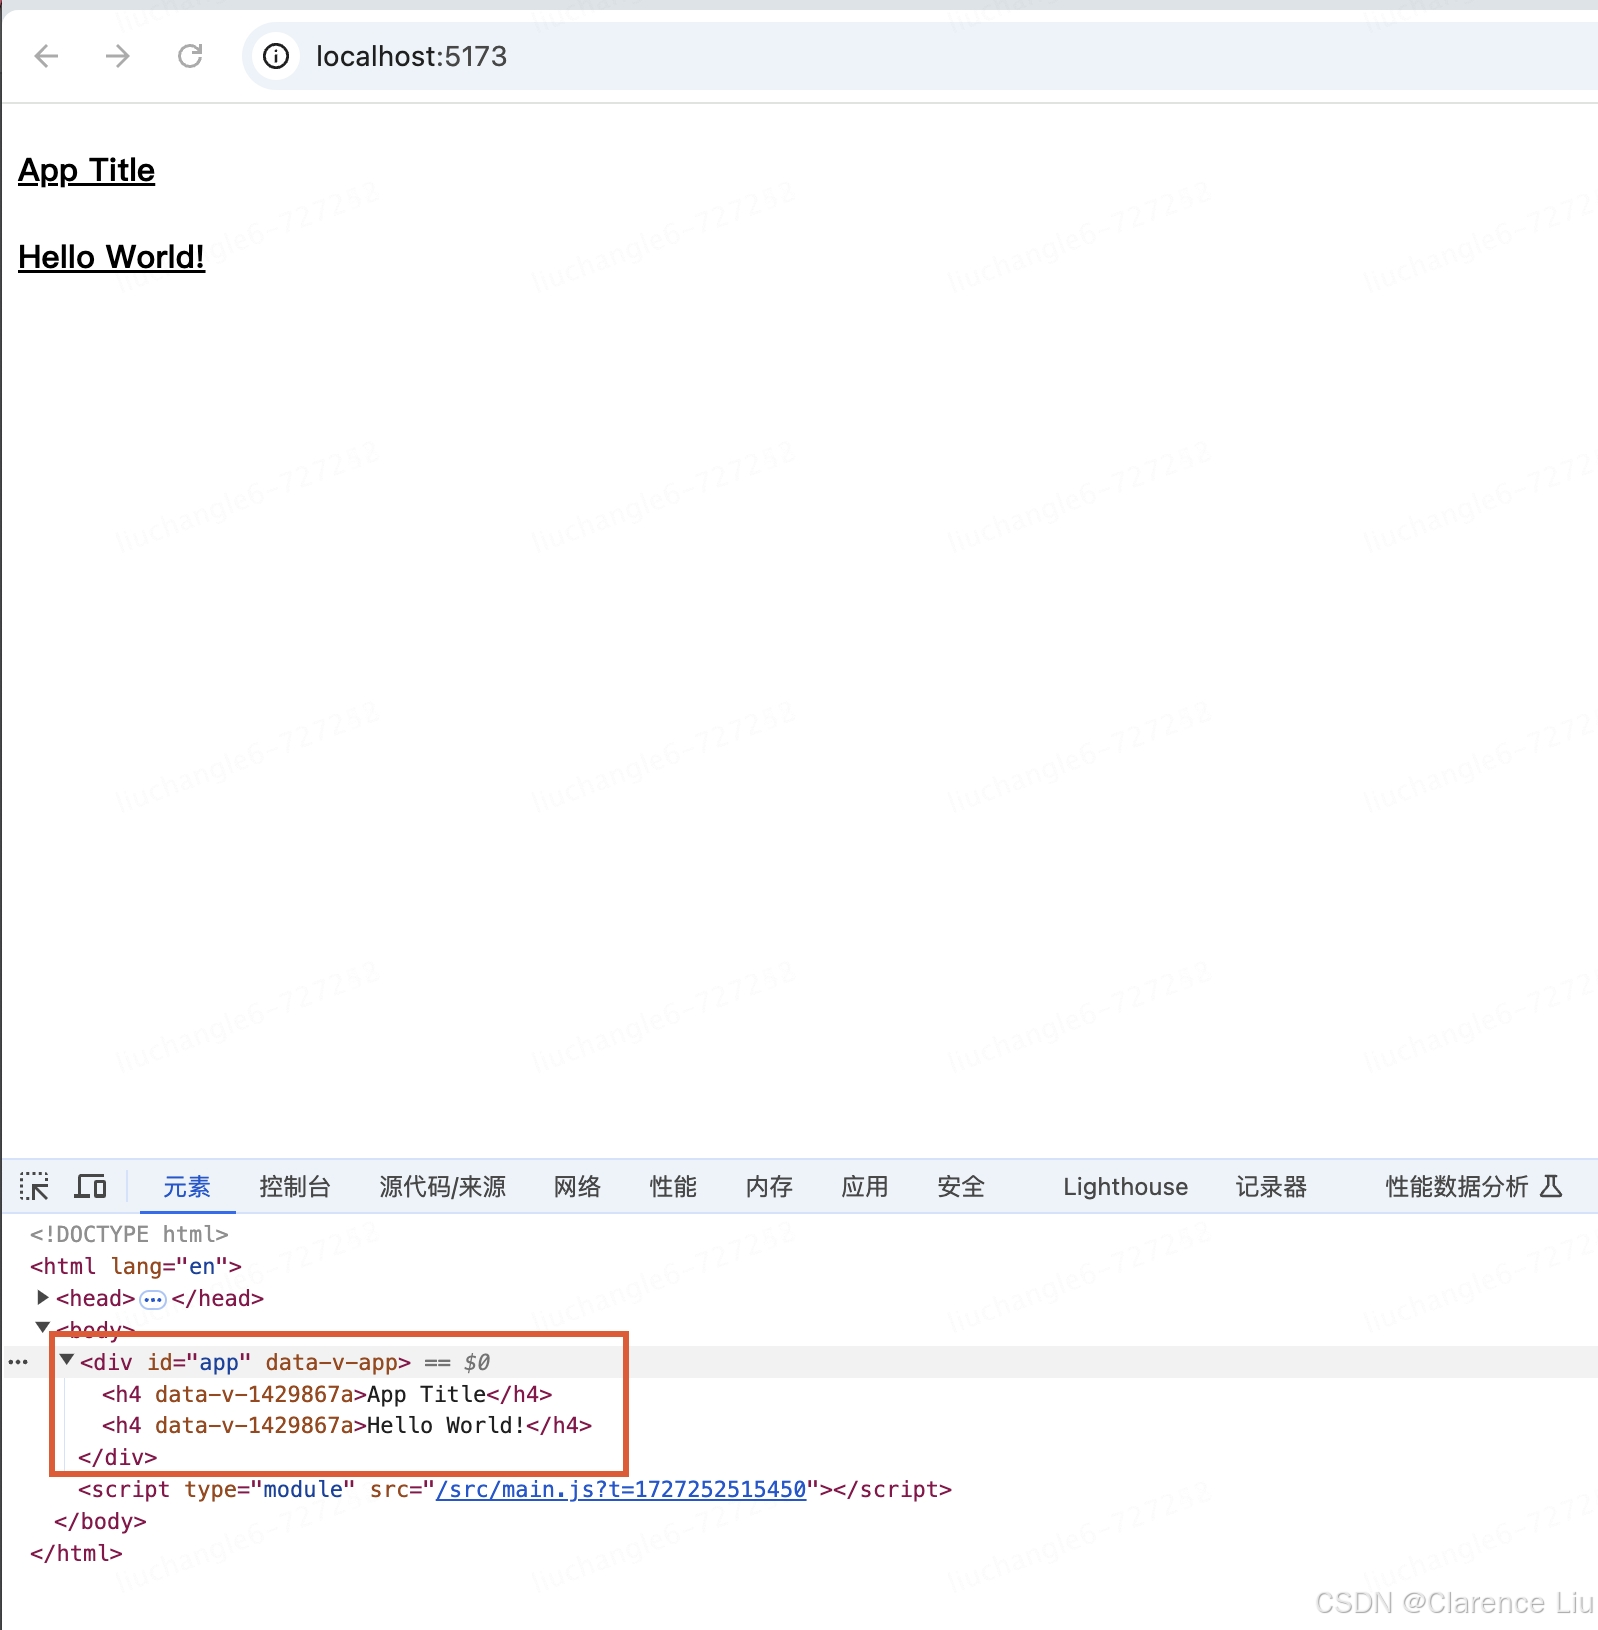Activate the inspect element picker tool
Screen dimensions: 1598x1630
pos(34,1186)
